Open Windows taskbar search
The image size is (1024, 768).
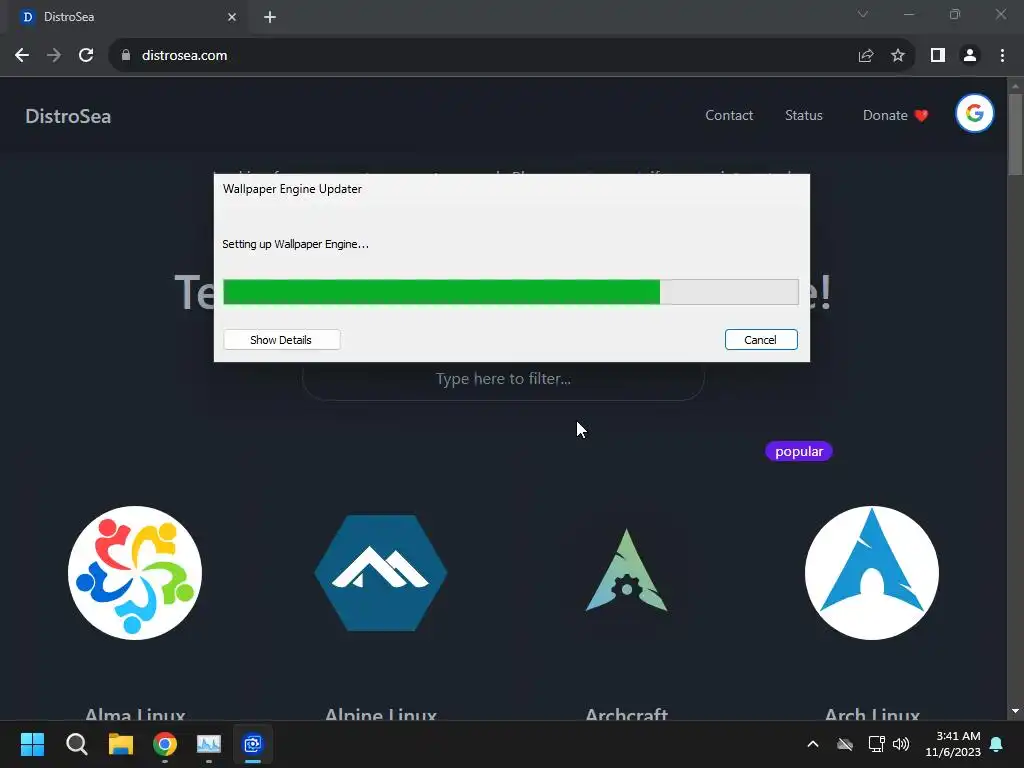pos(76,744)
